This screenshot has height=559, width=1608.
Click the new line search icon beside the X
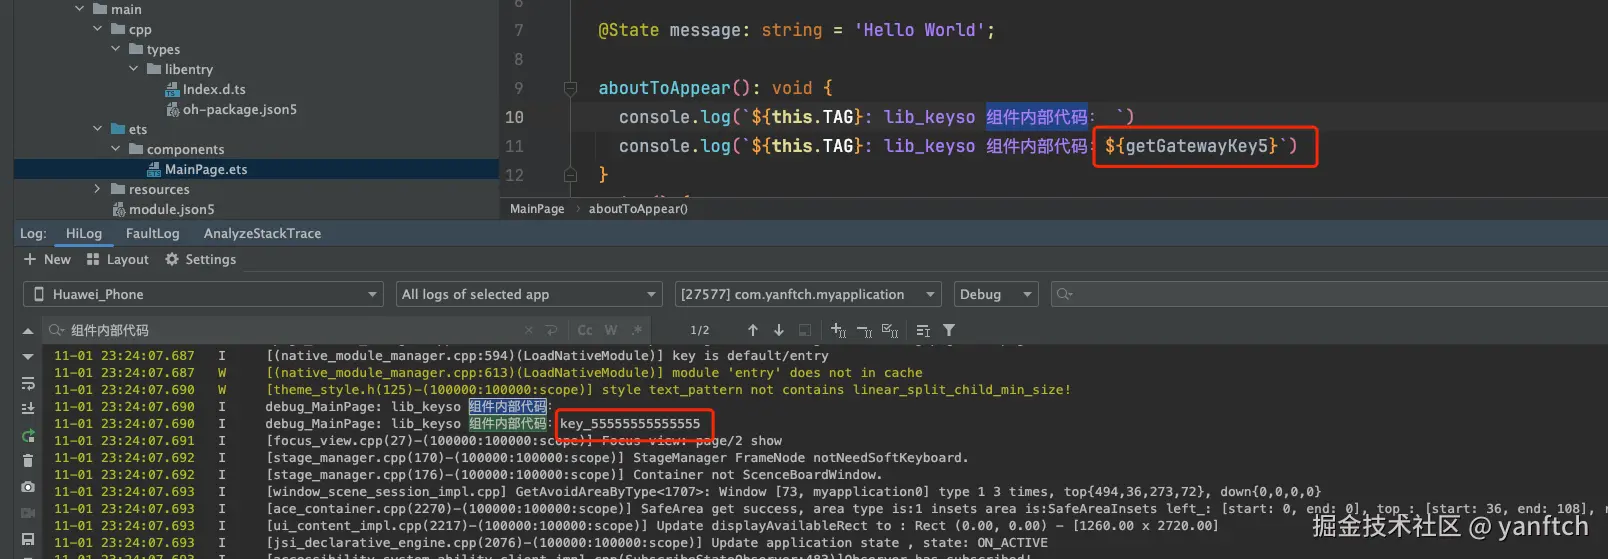(551, 330)
